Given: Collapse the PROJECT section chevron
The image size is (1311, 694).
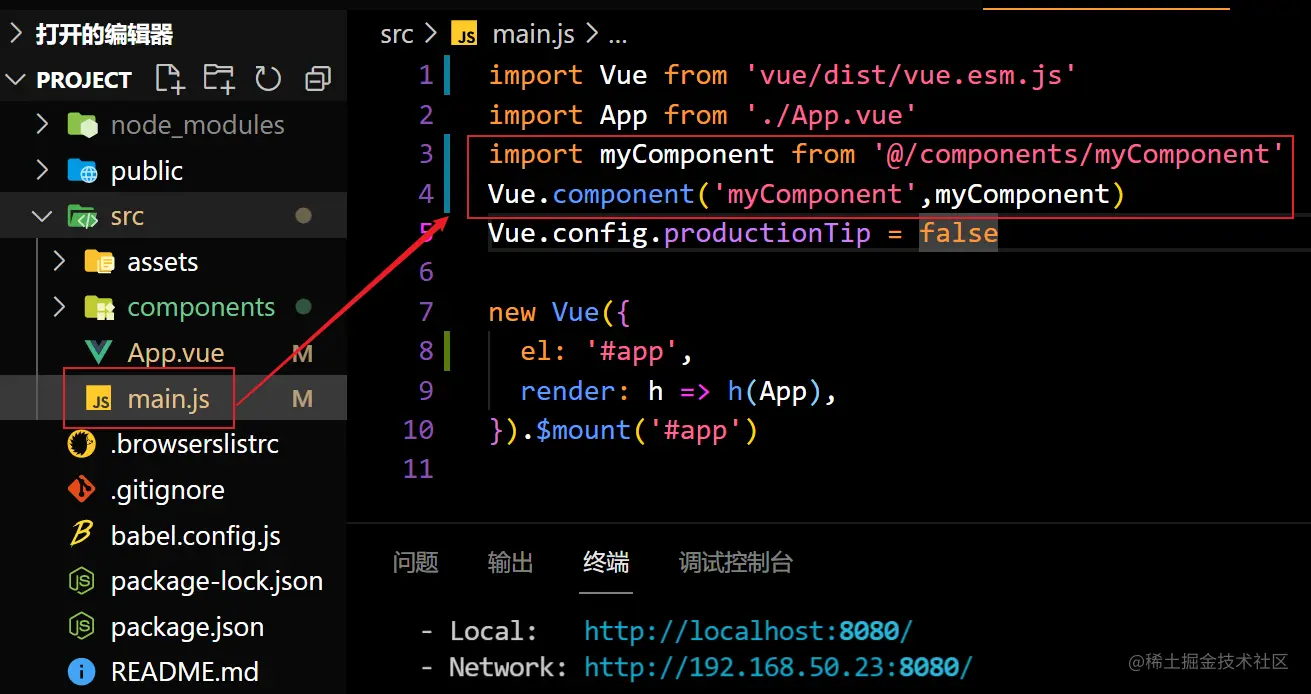Looking at the screenshot, I should [15, 79].
